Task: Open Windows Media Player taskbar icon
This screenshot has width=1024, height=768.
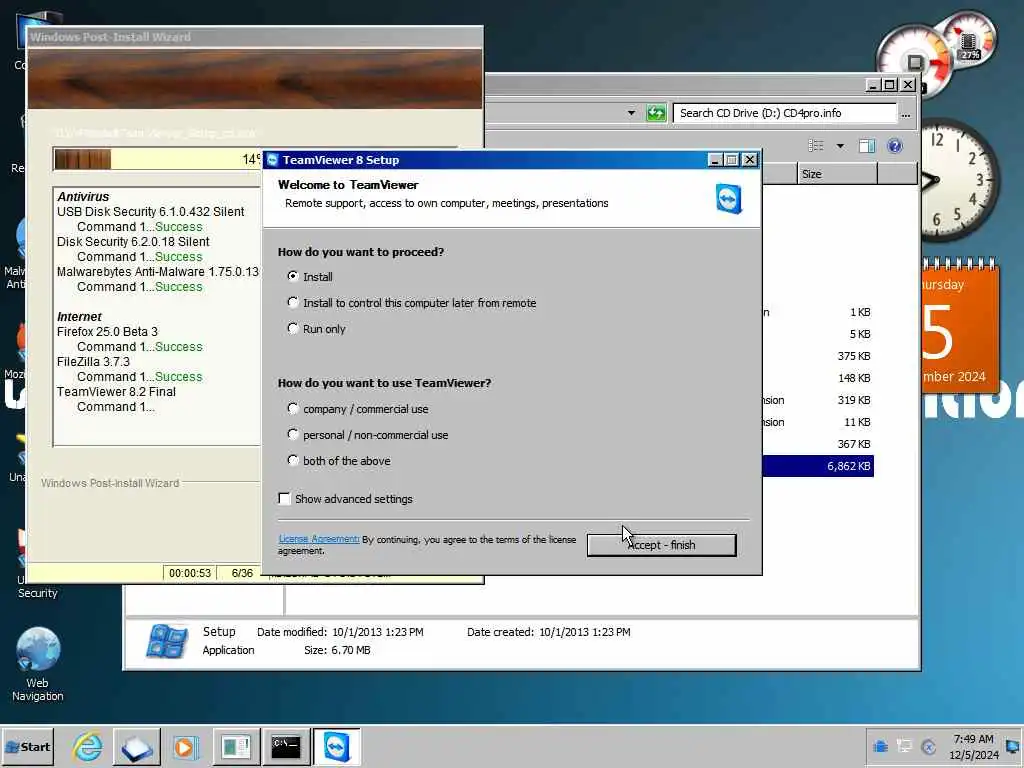Action: (185, 746)
